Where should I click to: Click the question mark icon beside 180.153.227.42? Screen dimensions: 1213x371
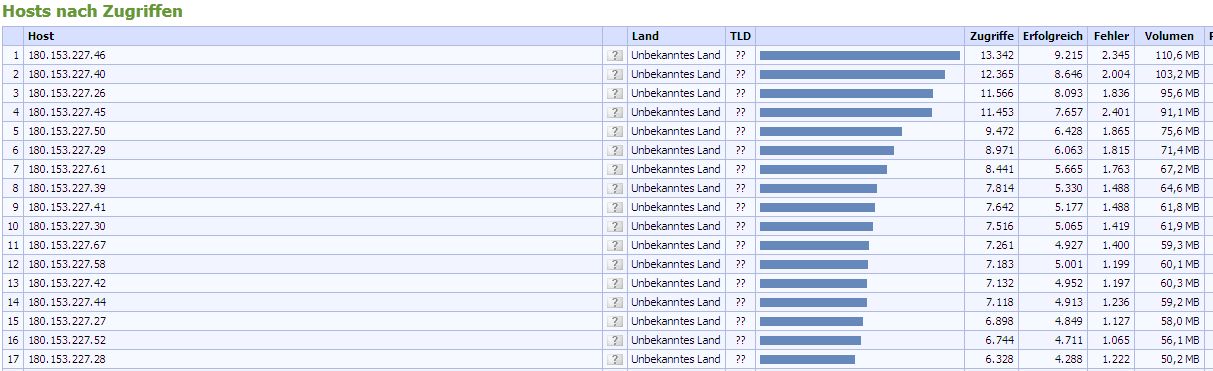coord(615,283)
